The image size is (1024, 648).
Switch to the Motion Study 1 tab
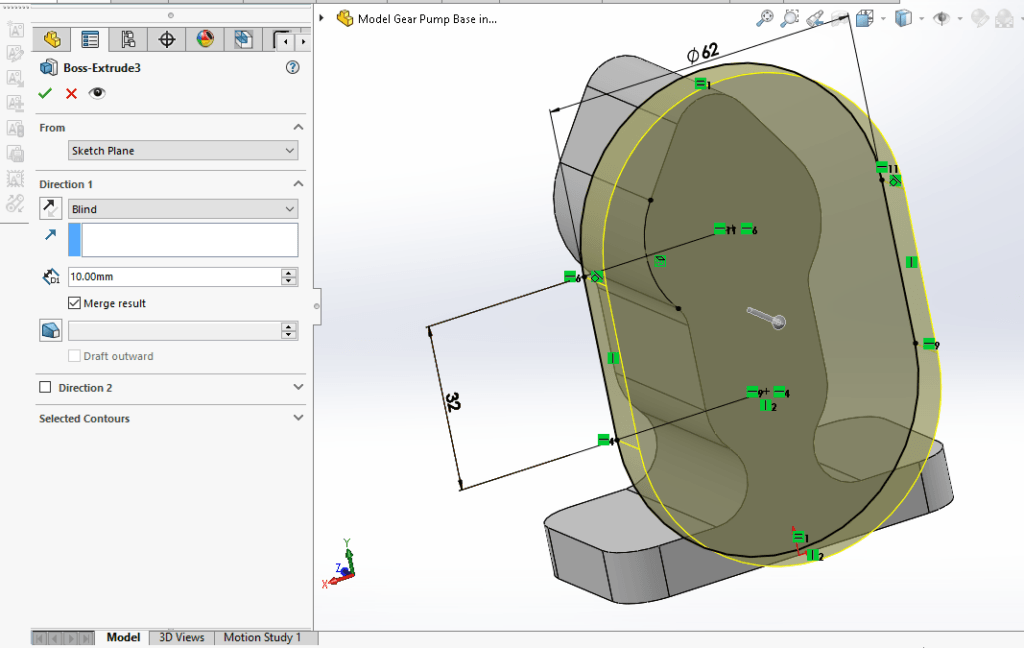(x=265, y=637)
